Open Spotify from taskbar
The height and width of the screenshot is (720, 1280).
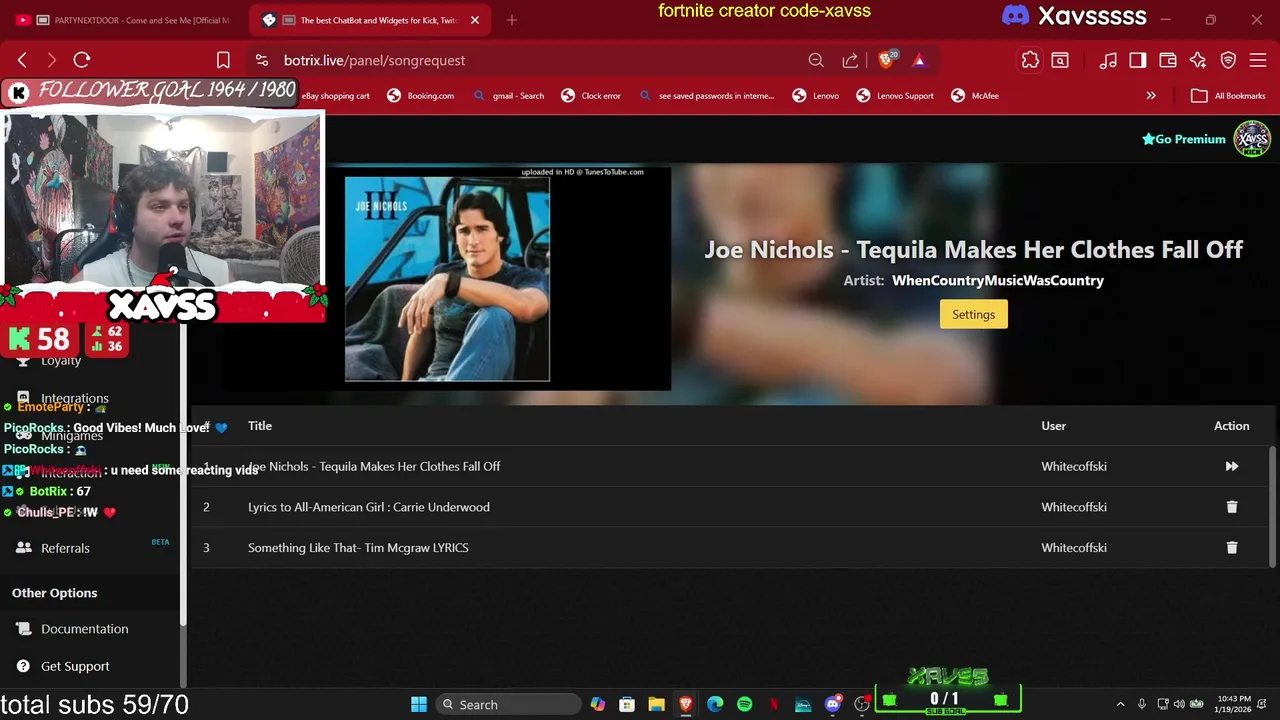click(x=744, y=704)
